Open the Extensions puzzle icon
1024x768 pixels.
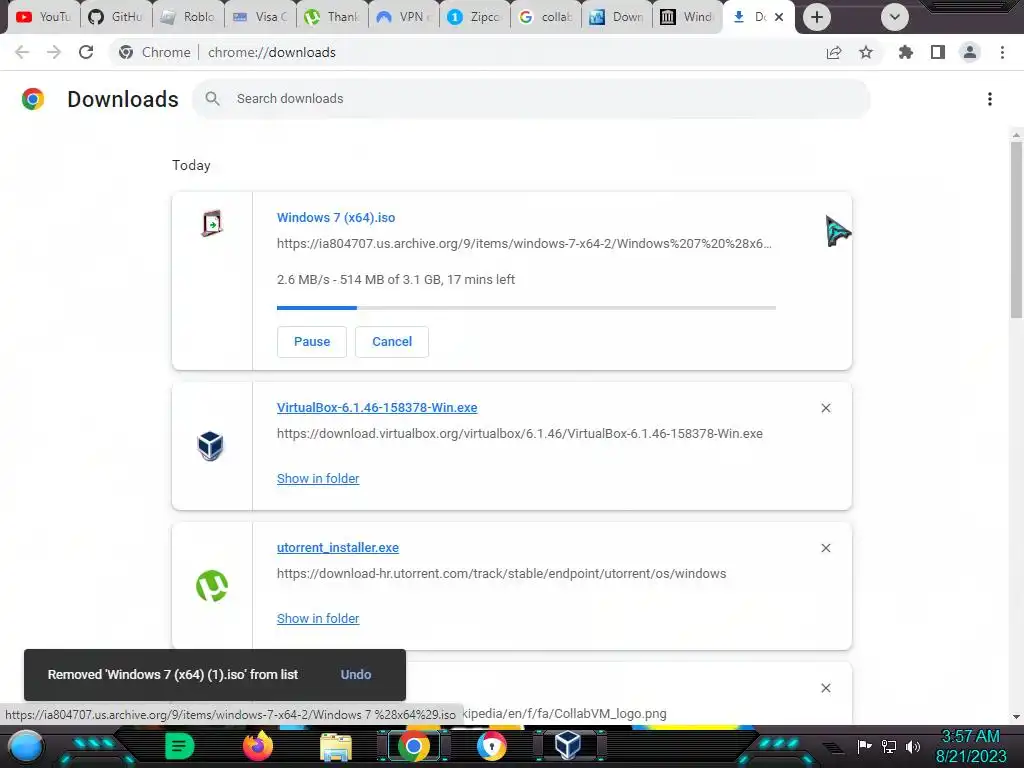[x=906, y=52]
